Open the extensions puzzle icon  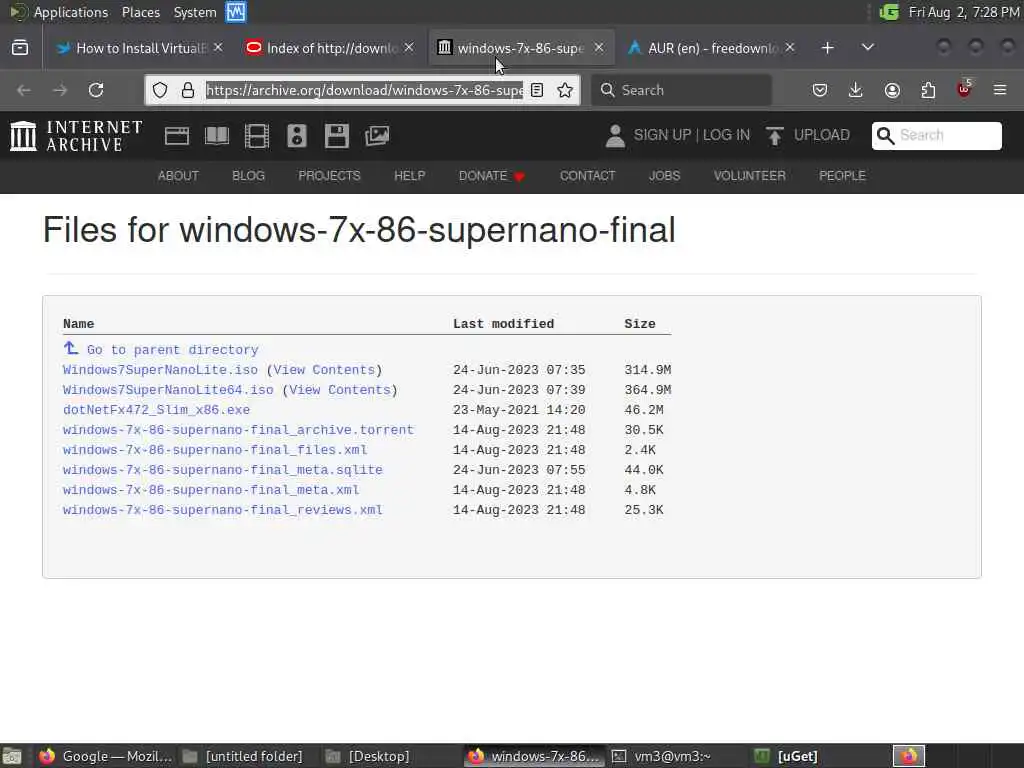[928, 90]
